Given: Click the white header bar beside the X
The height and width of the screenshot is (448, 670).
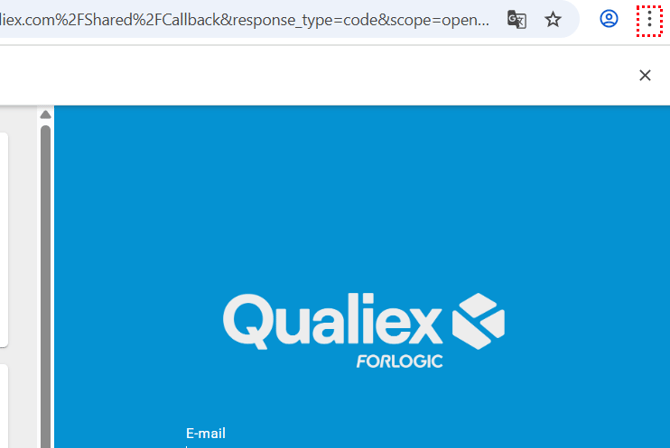Looking at the screenshot, I should (x=316, y=75).
